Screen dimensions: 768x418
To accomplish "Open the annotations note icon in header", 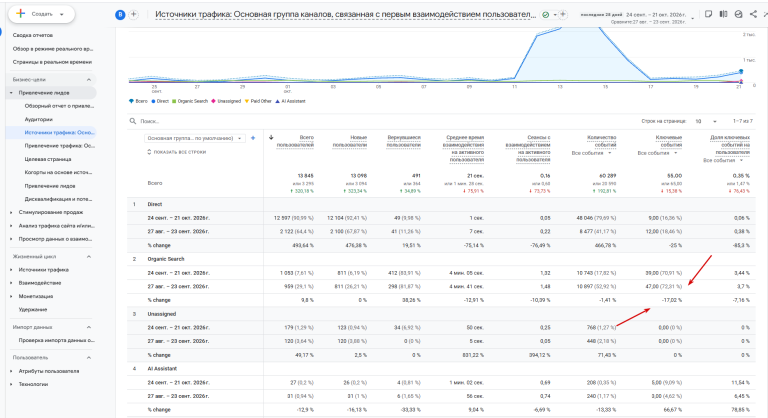I will 708,14.
